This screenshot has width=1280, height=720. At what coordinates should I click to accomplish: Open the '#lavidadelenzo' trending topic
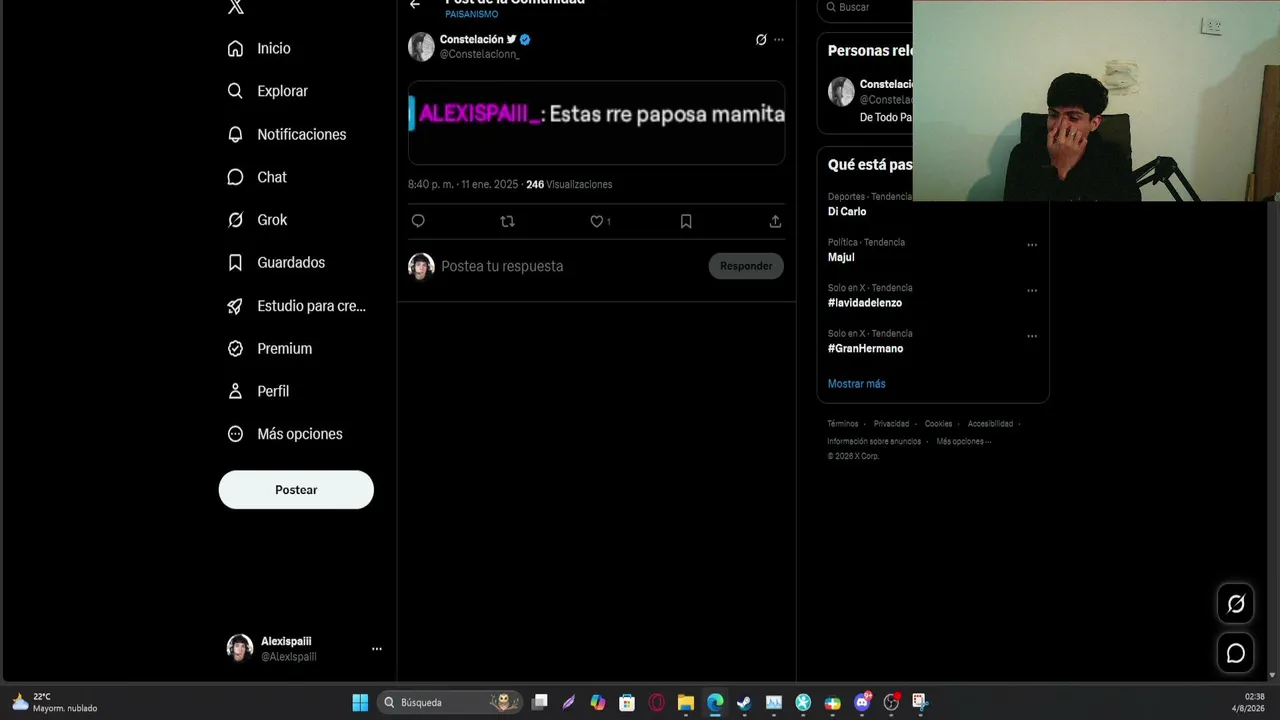point(865,303)
